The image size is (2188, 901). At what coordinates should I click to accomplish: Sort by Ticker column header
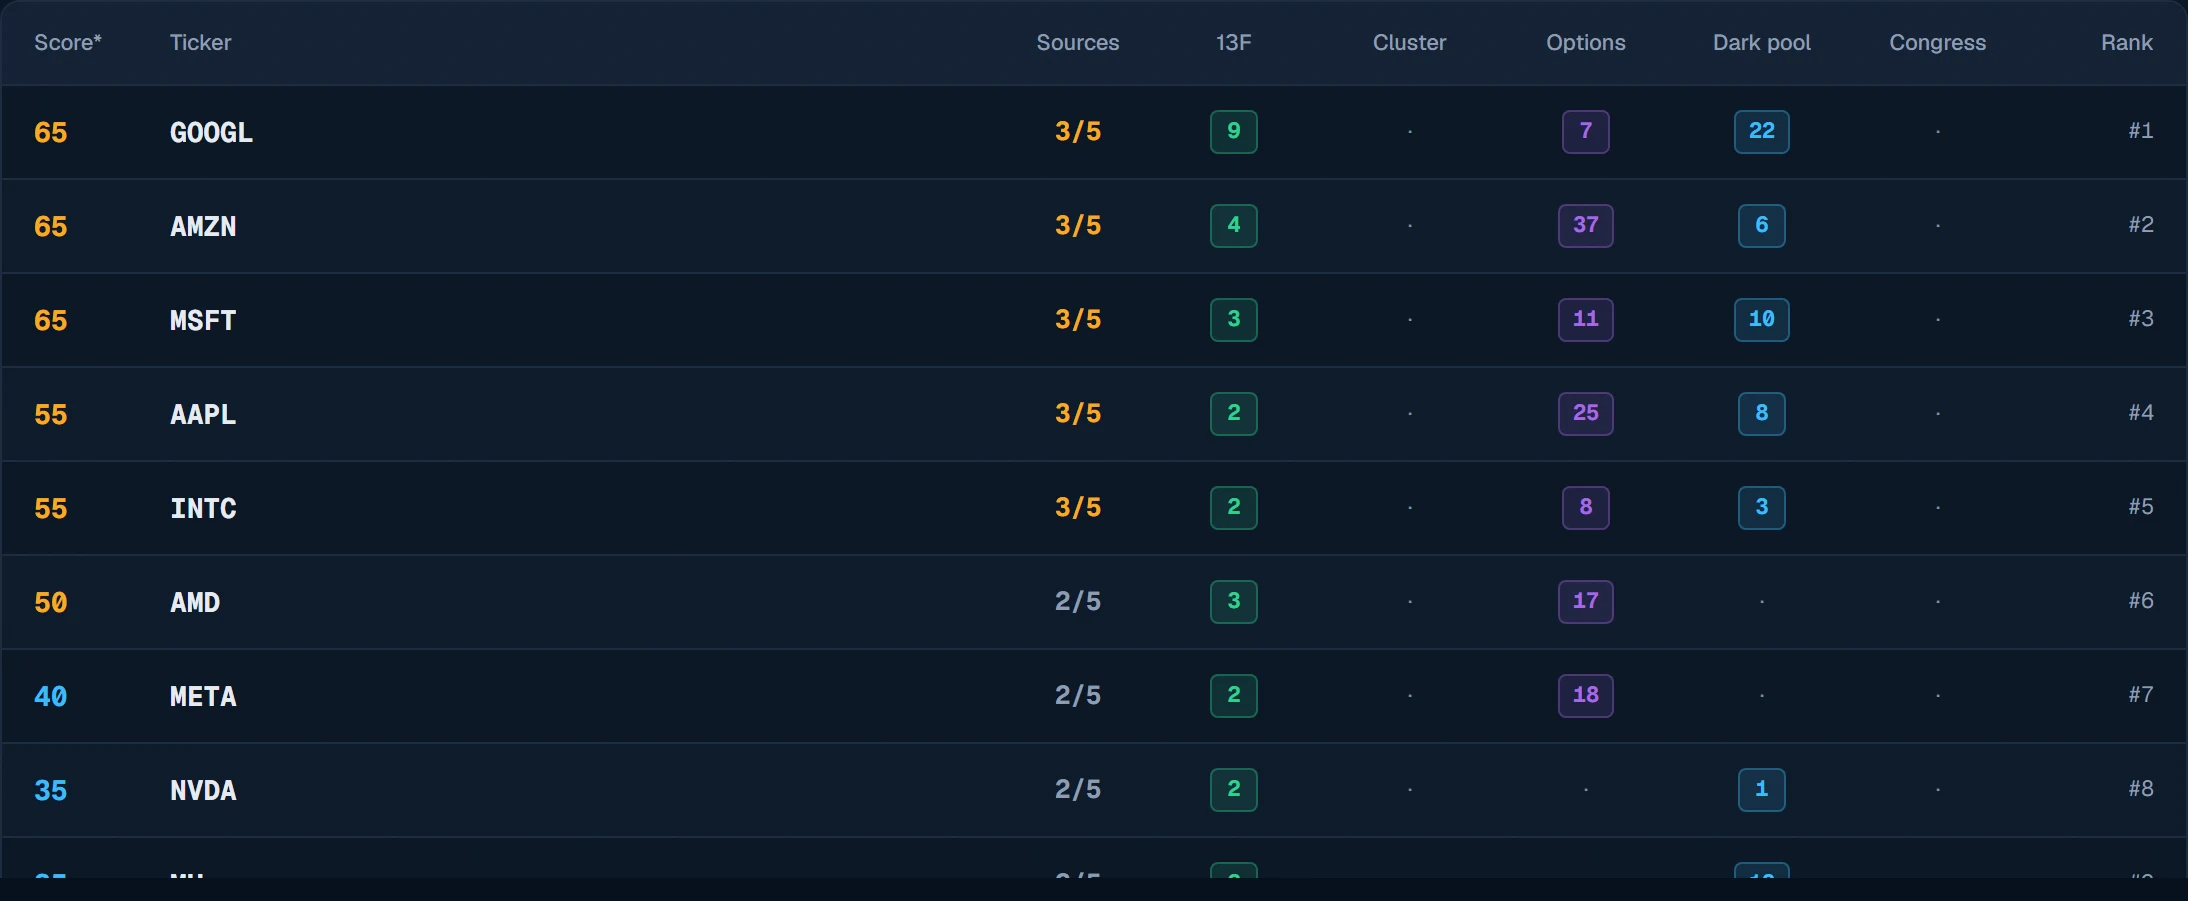(200, 42)
